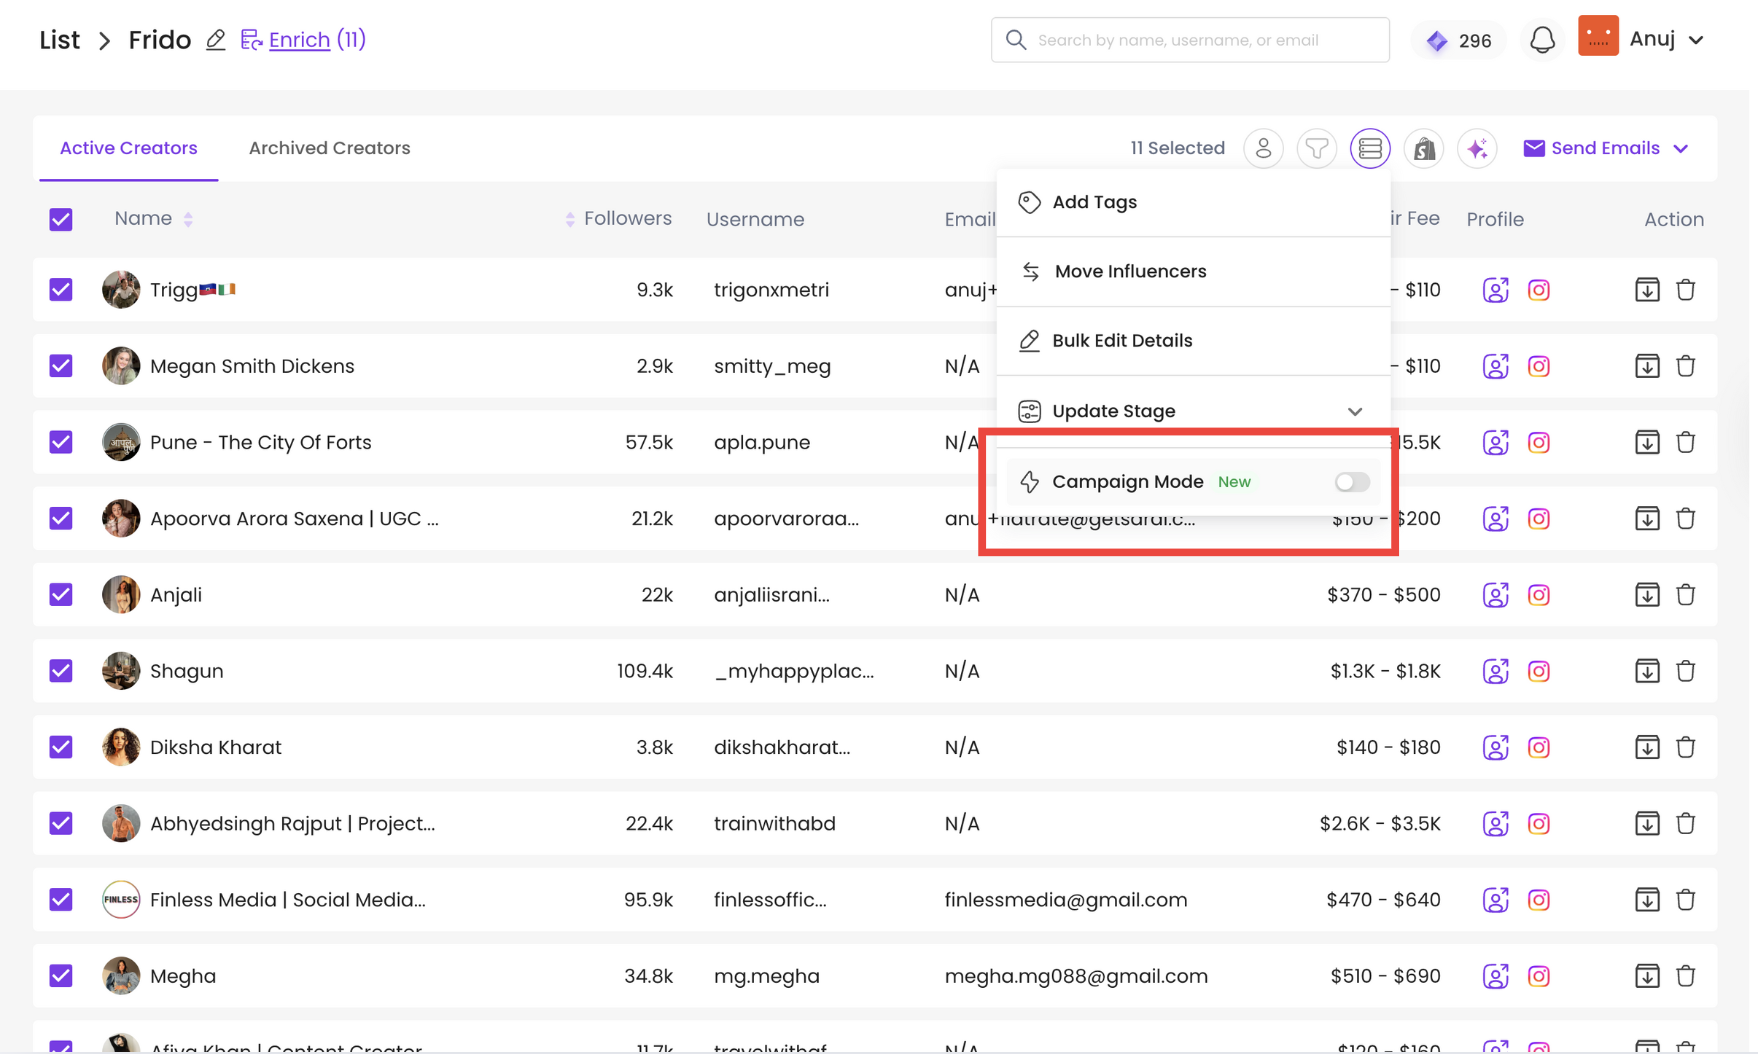
Task: Open the Send Emails dropdown
Action: coord(1606,148)
